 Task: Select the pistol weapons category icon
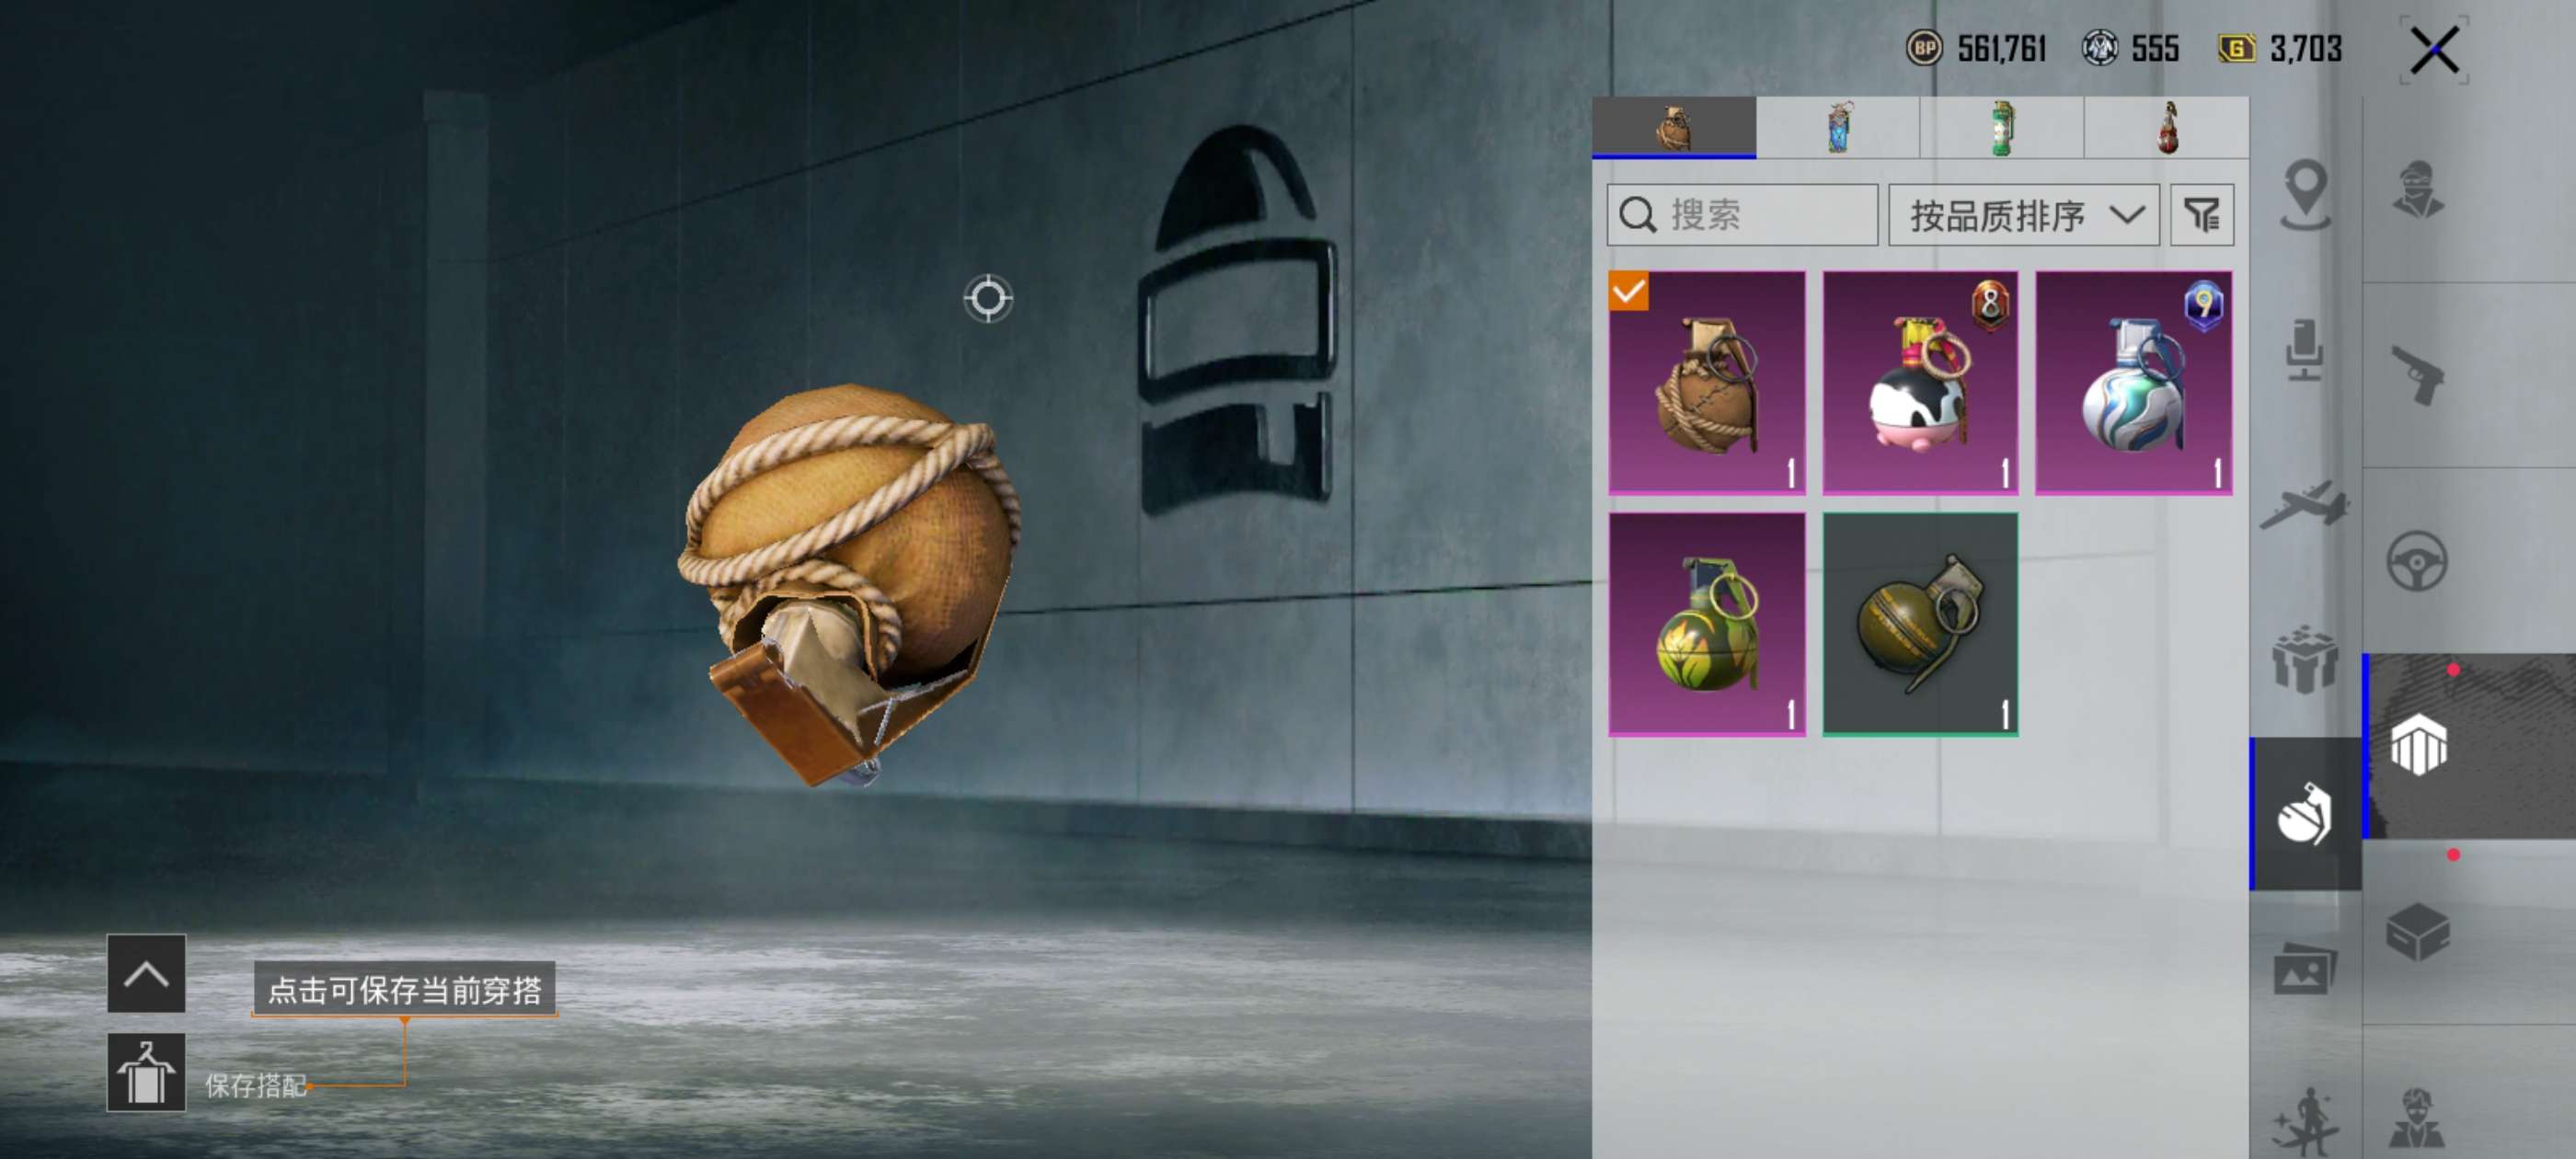(2417, 375)
